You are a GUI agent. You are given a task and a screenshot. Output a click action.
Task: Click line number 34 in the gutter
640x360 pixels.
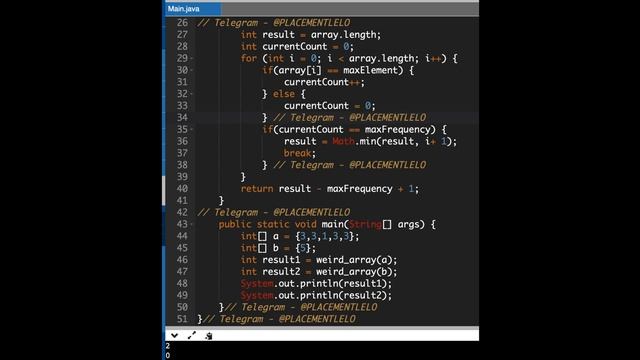pos(182,118)
